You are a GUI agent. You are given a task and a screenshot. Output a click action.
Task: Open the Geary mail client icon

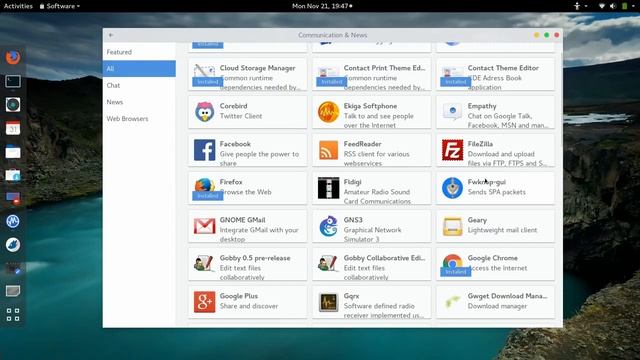click(x=452, y=226)
